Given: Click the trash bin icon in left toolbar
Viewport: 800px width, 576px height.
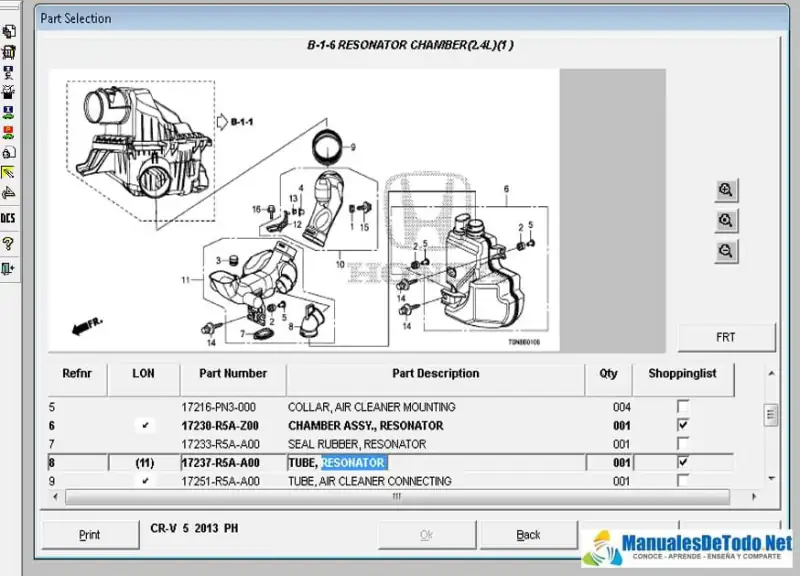Looking at the screenshot, I should pos(8,52).
